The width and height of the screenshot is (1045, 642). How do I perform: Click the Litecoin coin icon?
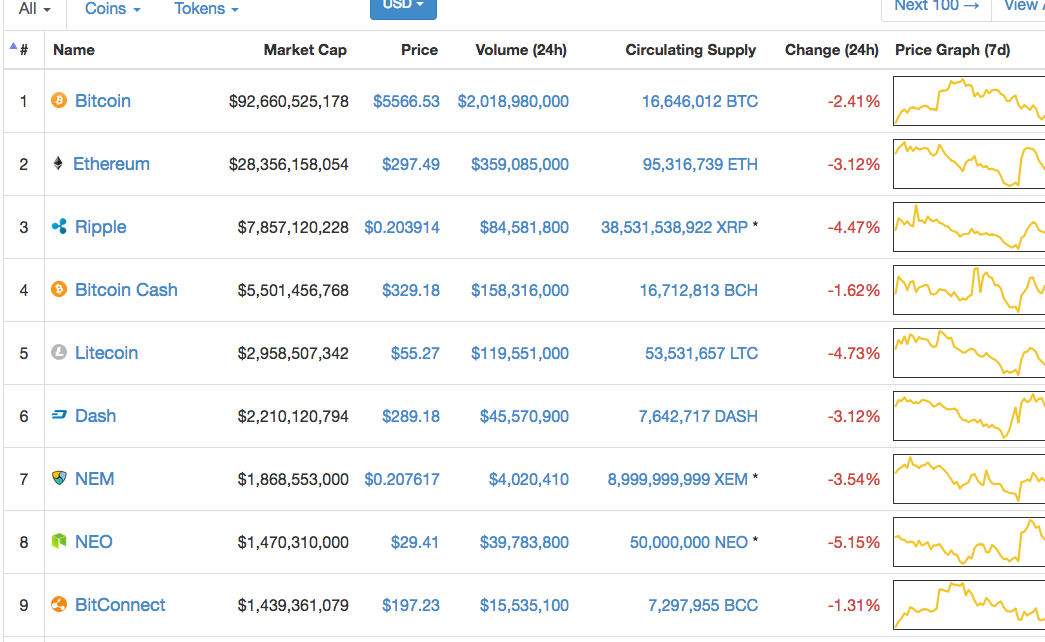tap(59, 353)
